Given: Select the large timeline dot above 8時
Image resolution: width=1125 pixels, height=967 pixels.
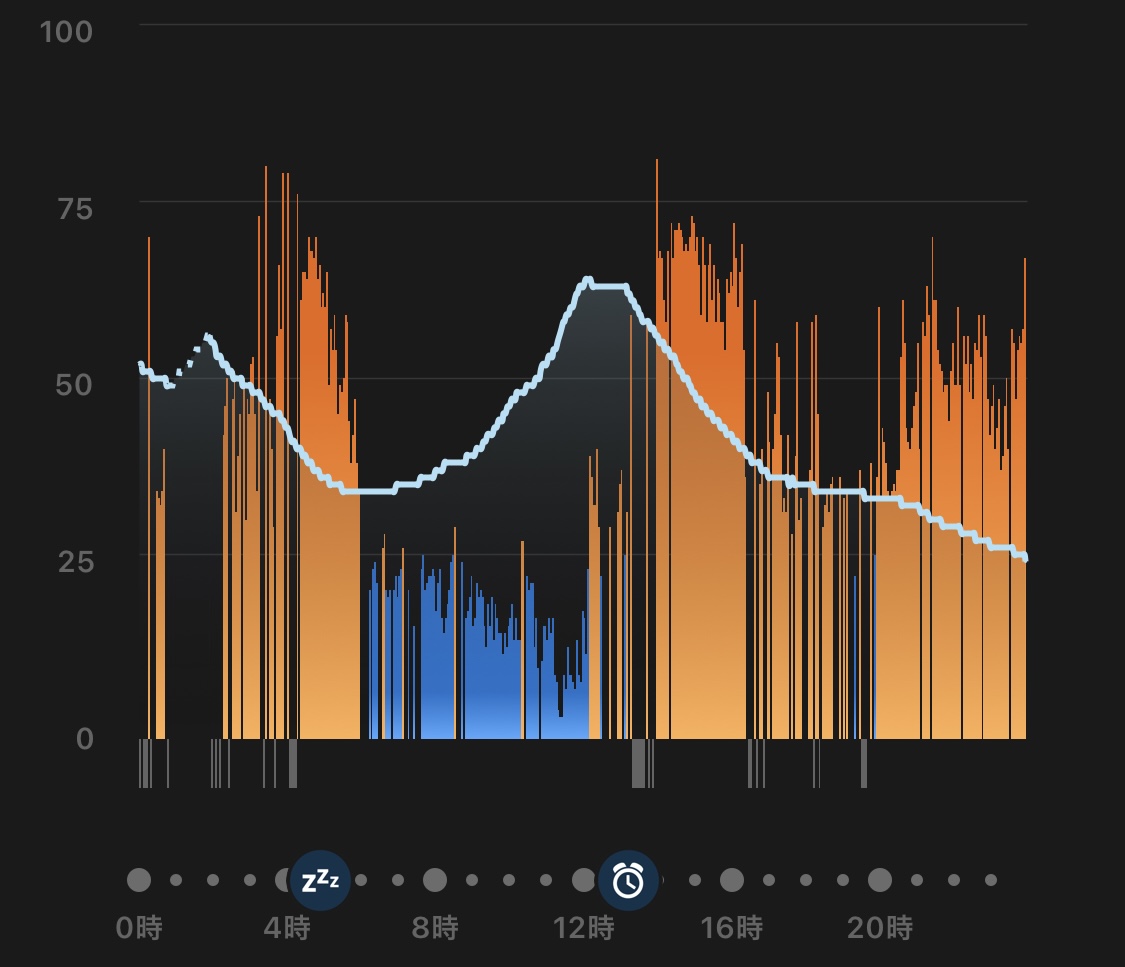Looking at the screenshot, I should coord(435,880).
